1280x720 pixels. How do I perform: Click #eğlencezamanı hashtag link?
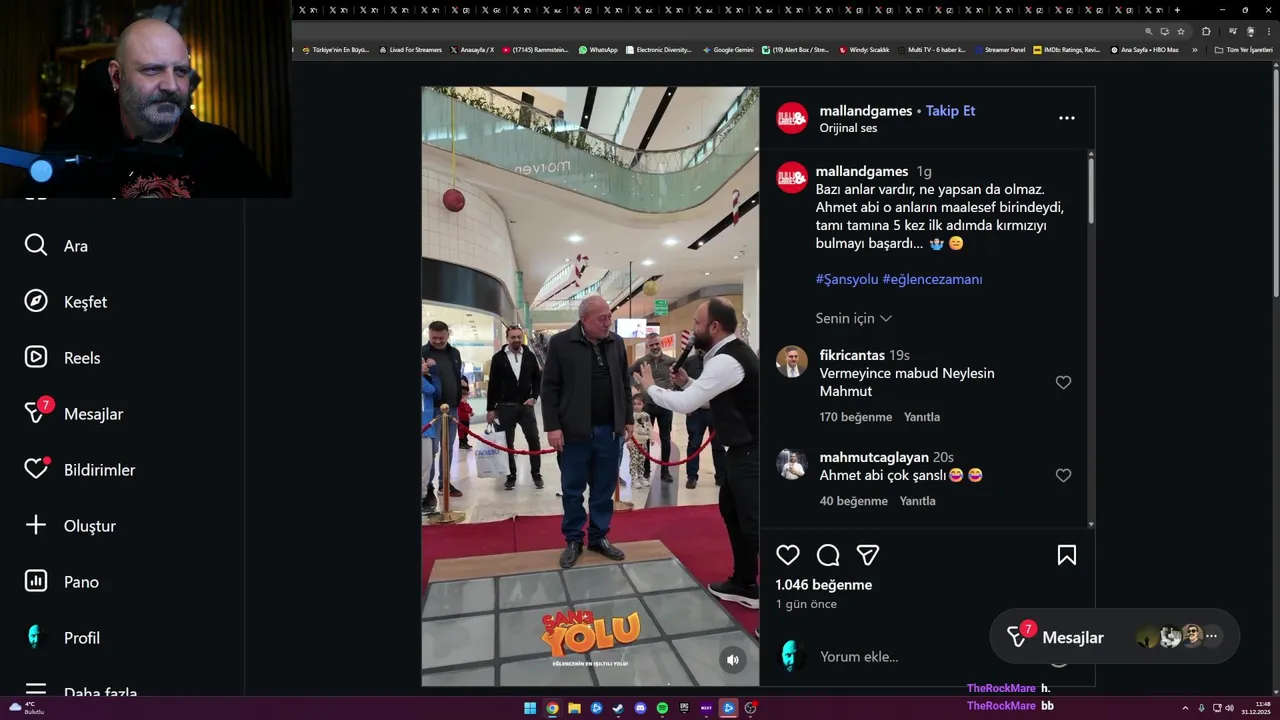(932, 279)
